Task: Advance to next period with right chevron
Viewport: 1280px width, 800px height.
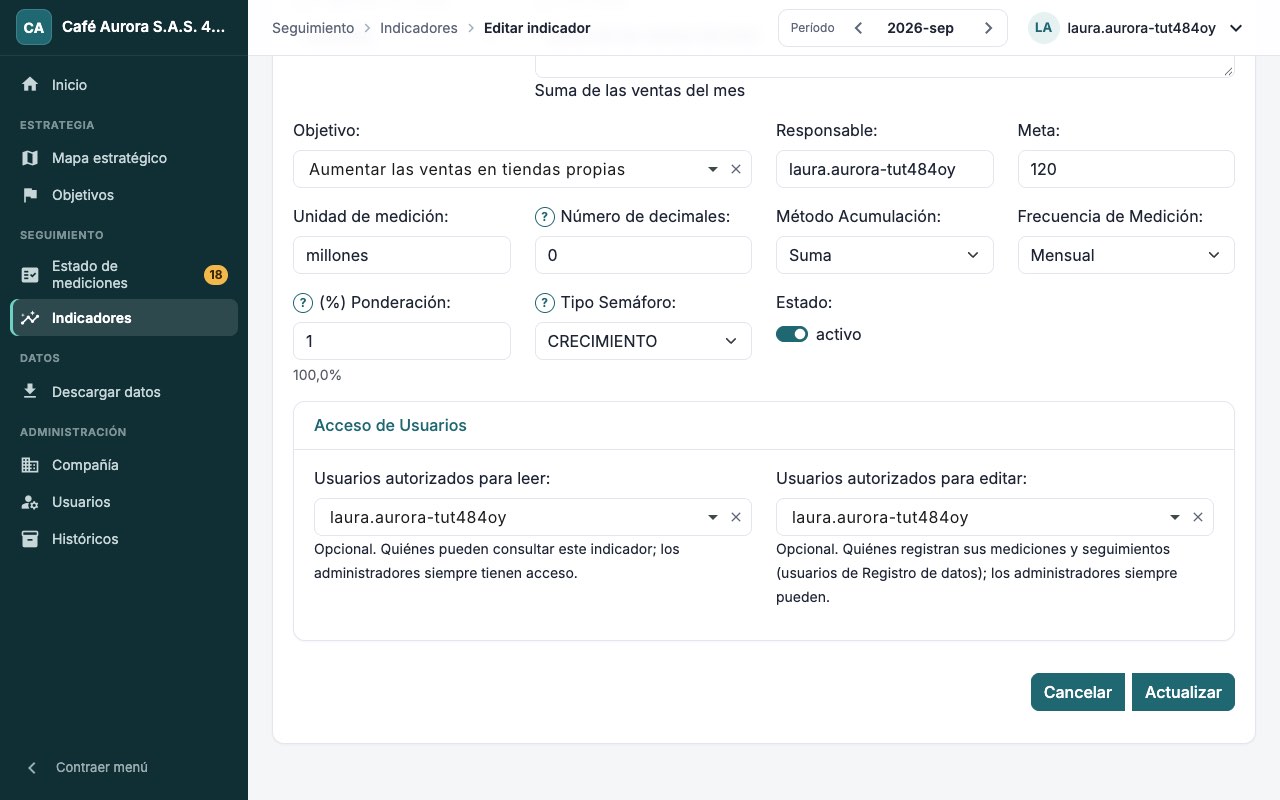Action: coord(988,28)
